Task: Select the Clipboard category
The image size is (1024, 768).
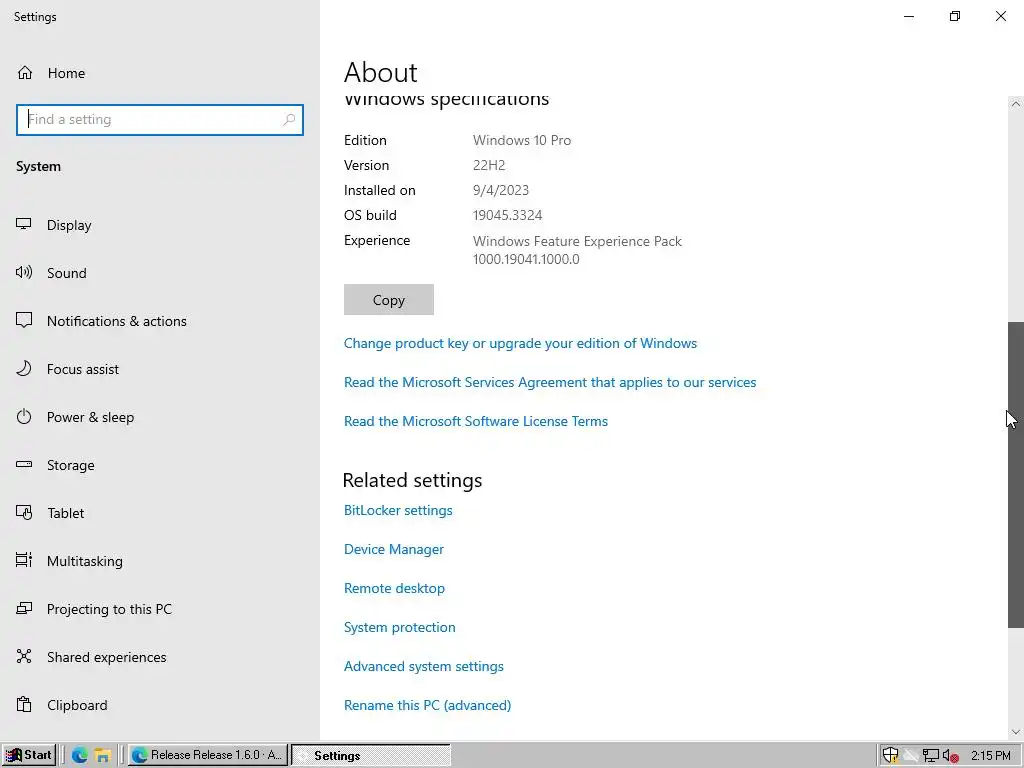Action: coord(77,705)
